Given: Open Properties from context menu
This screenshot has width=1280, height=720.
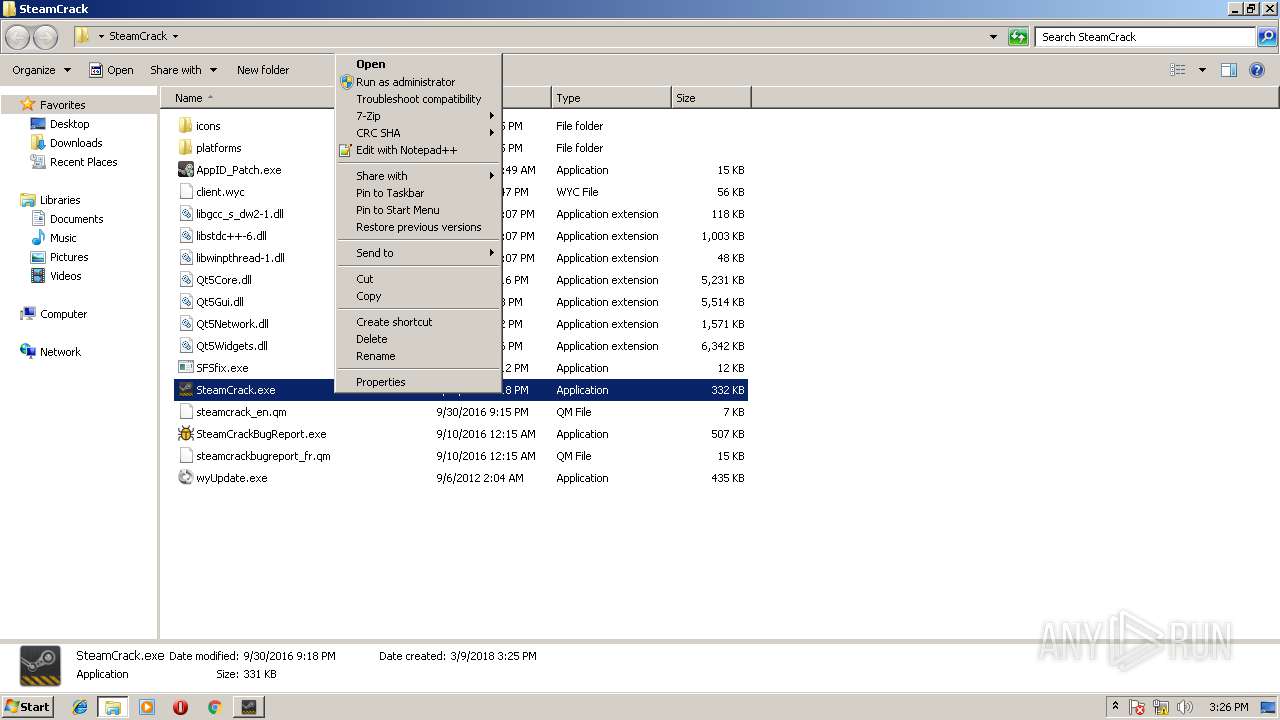Looking at the screenshot, I should coord(418,382).
